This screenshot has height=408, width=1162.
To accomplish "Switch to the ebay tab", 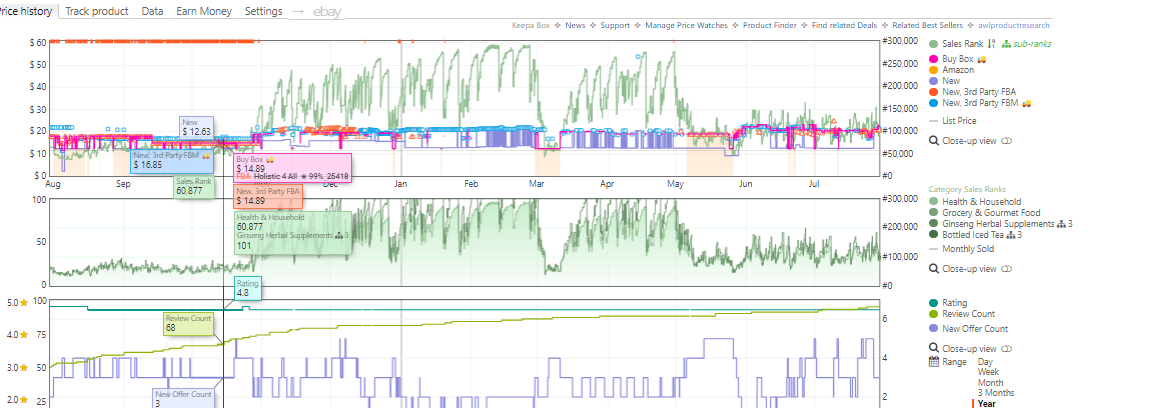I will point(328,11).
